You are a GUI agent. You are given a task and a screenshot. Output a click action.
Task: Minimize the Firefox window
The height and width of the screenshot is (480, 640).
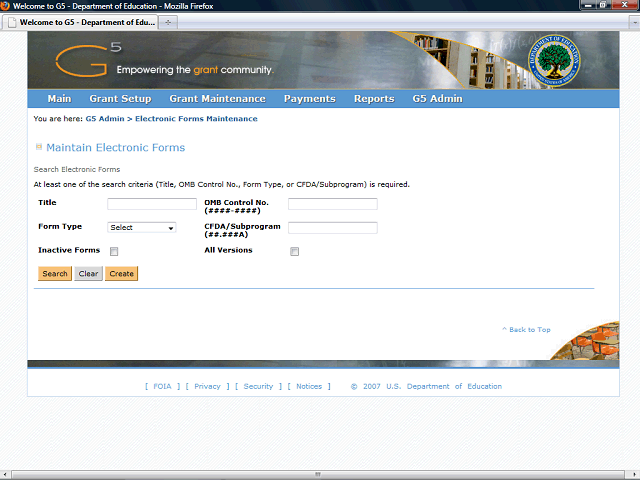(588, 5)
